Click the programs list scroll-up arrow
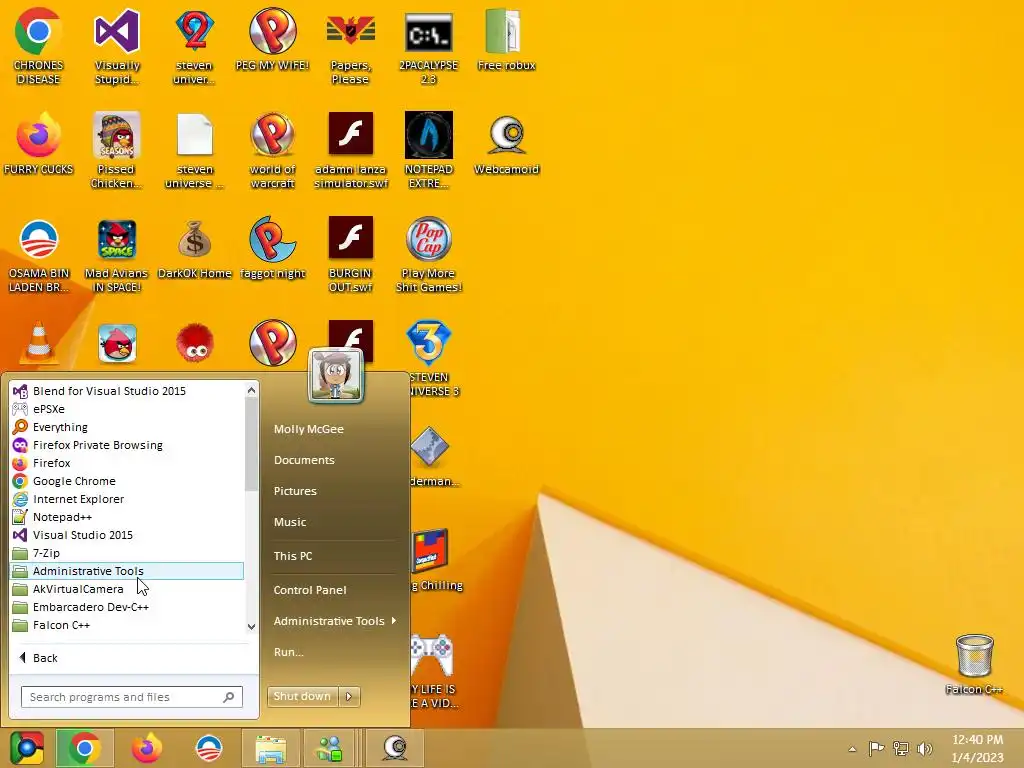Image resolution: width=1024 pixels, height=768 pixels. pos(251,390)
